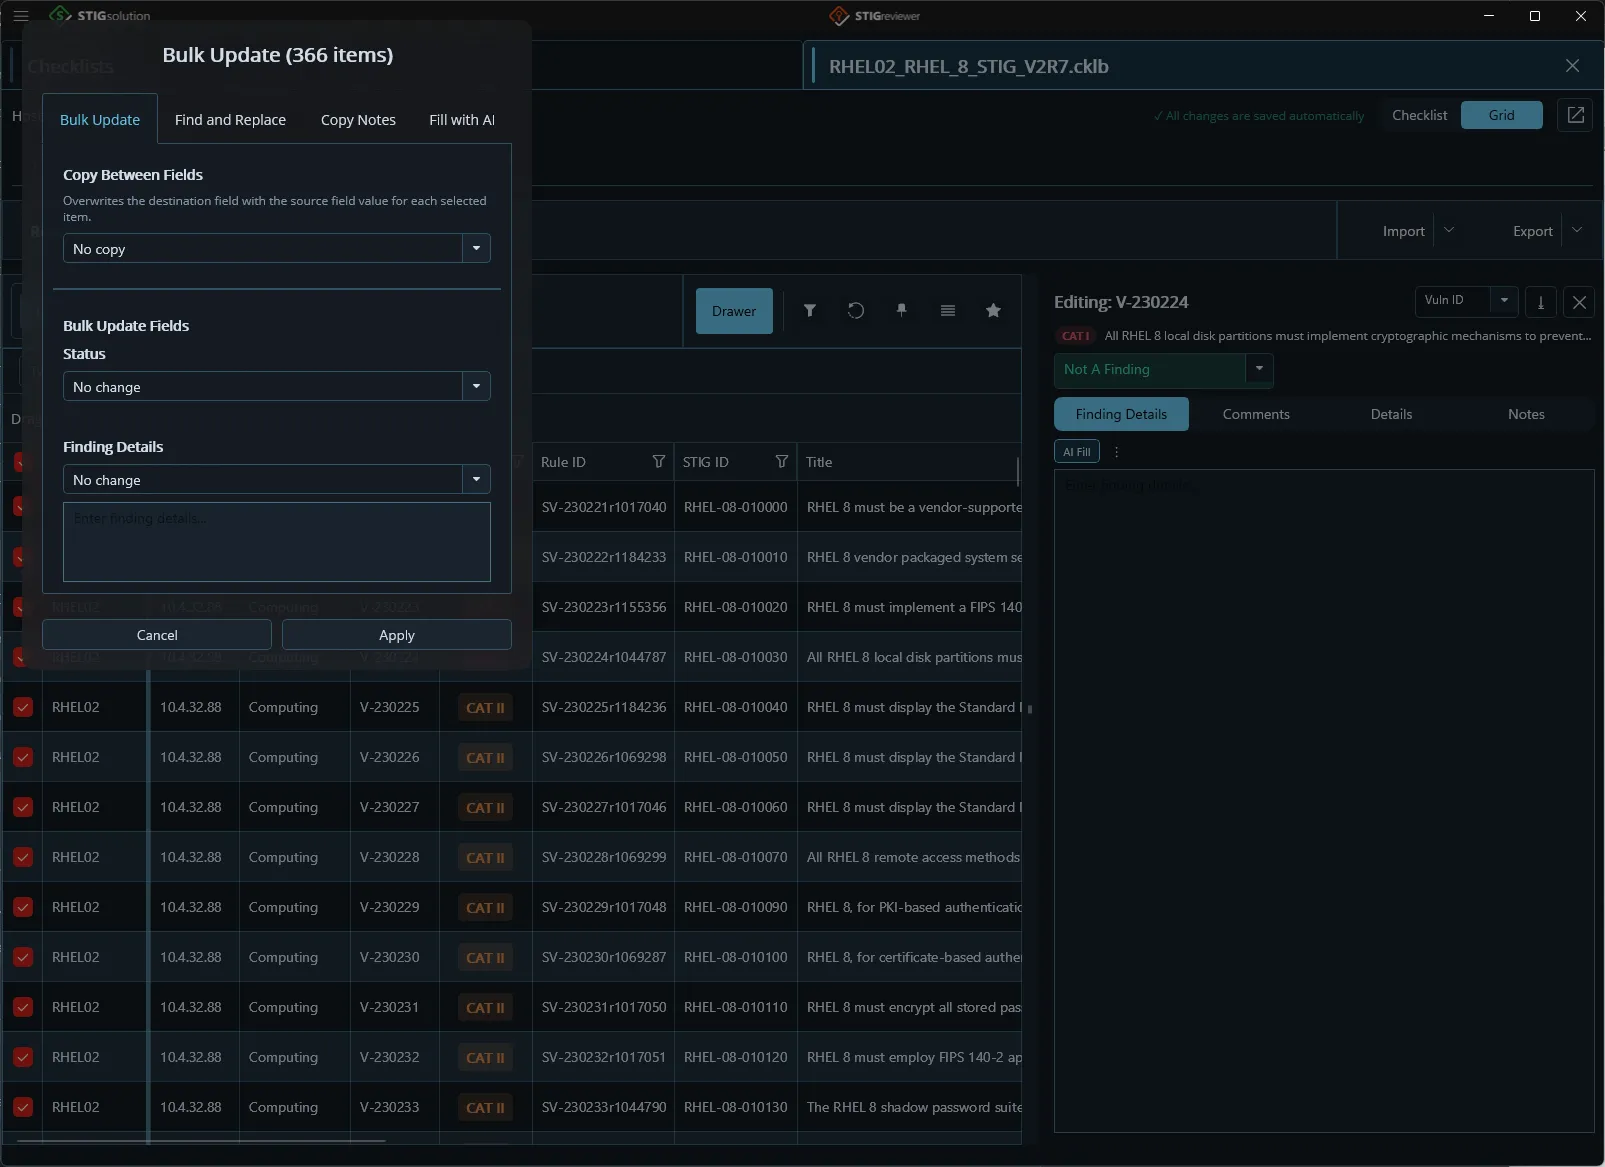The image size is (1605, 1167).
Task: Uncheck the row checkbox for V-230226
Action: (23, 757)
